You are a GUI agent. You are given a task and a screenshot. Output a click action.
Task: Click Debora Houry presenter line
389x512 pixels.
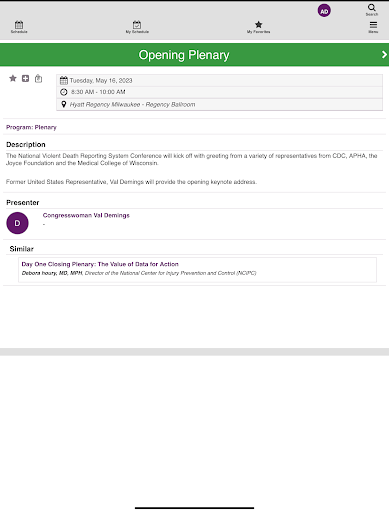coord(139,273)
